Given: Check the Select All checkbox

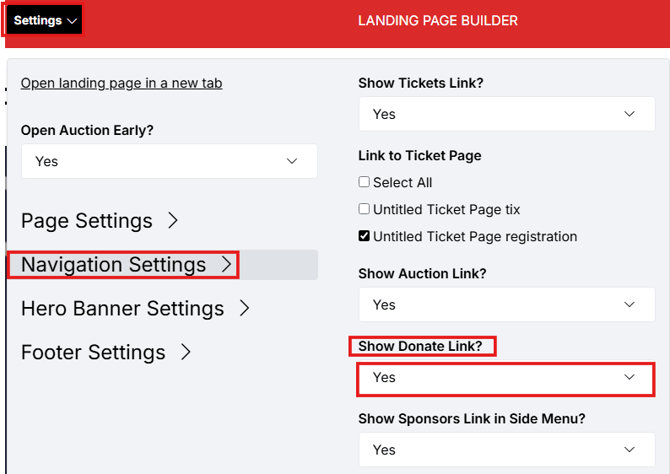Looking at the screenshot, I should pyautogui.click(x=365, y=183).
